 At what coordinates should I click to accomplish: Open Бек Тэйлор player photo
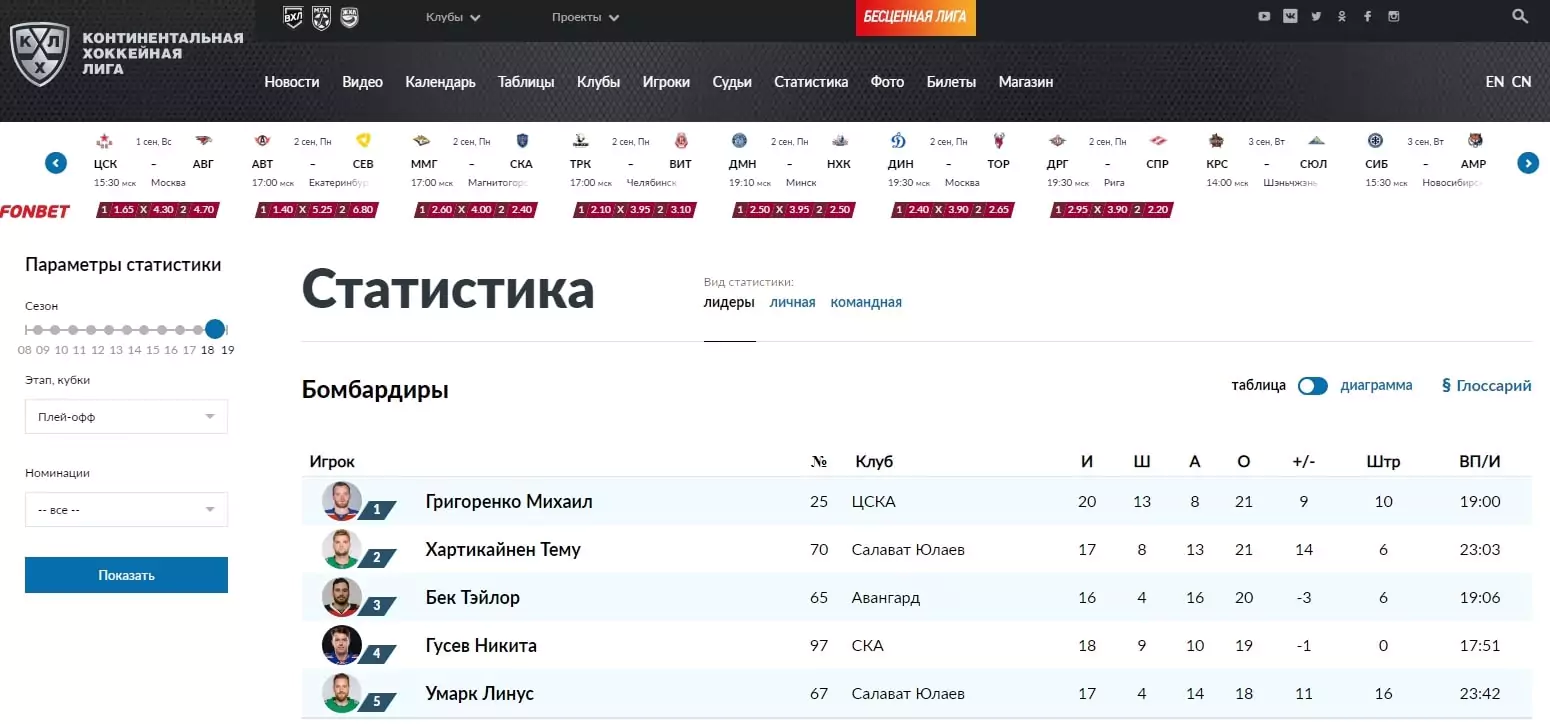[341, 597]
